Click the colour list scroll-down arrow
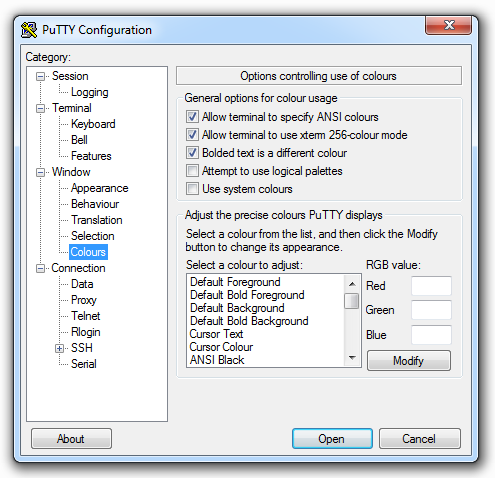 (352, 358)
